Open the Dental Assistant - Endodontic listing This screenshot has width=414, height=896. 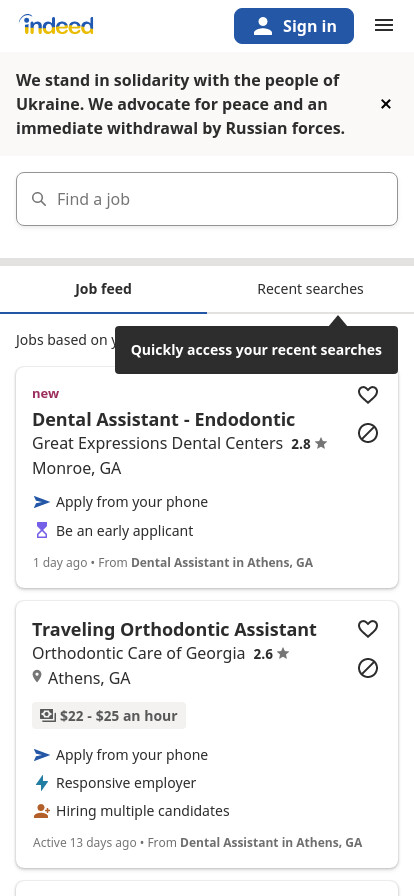pos(164,419)
